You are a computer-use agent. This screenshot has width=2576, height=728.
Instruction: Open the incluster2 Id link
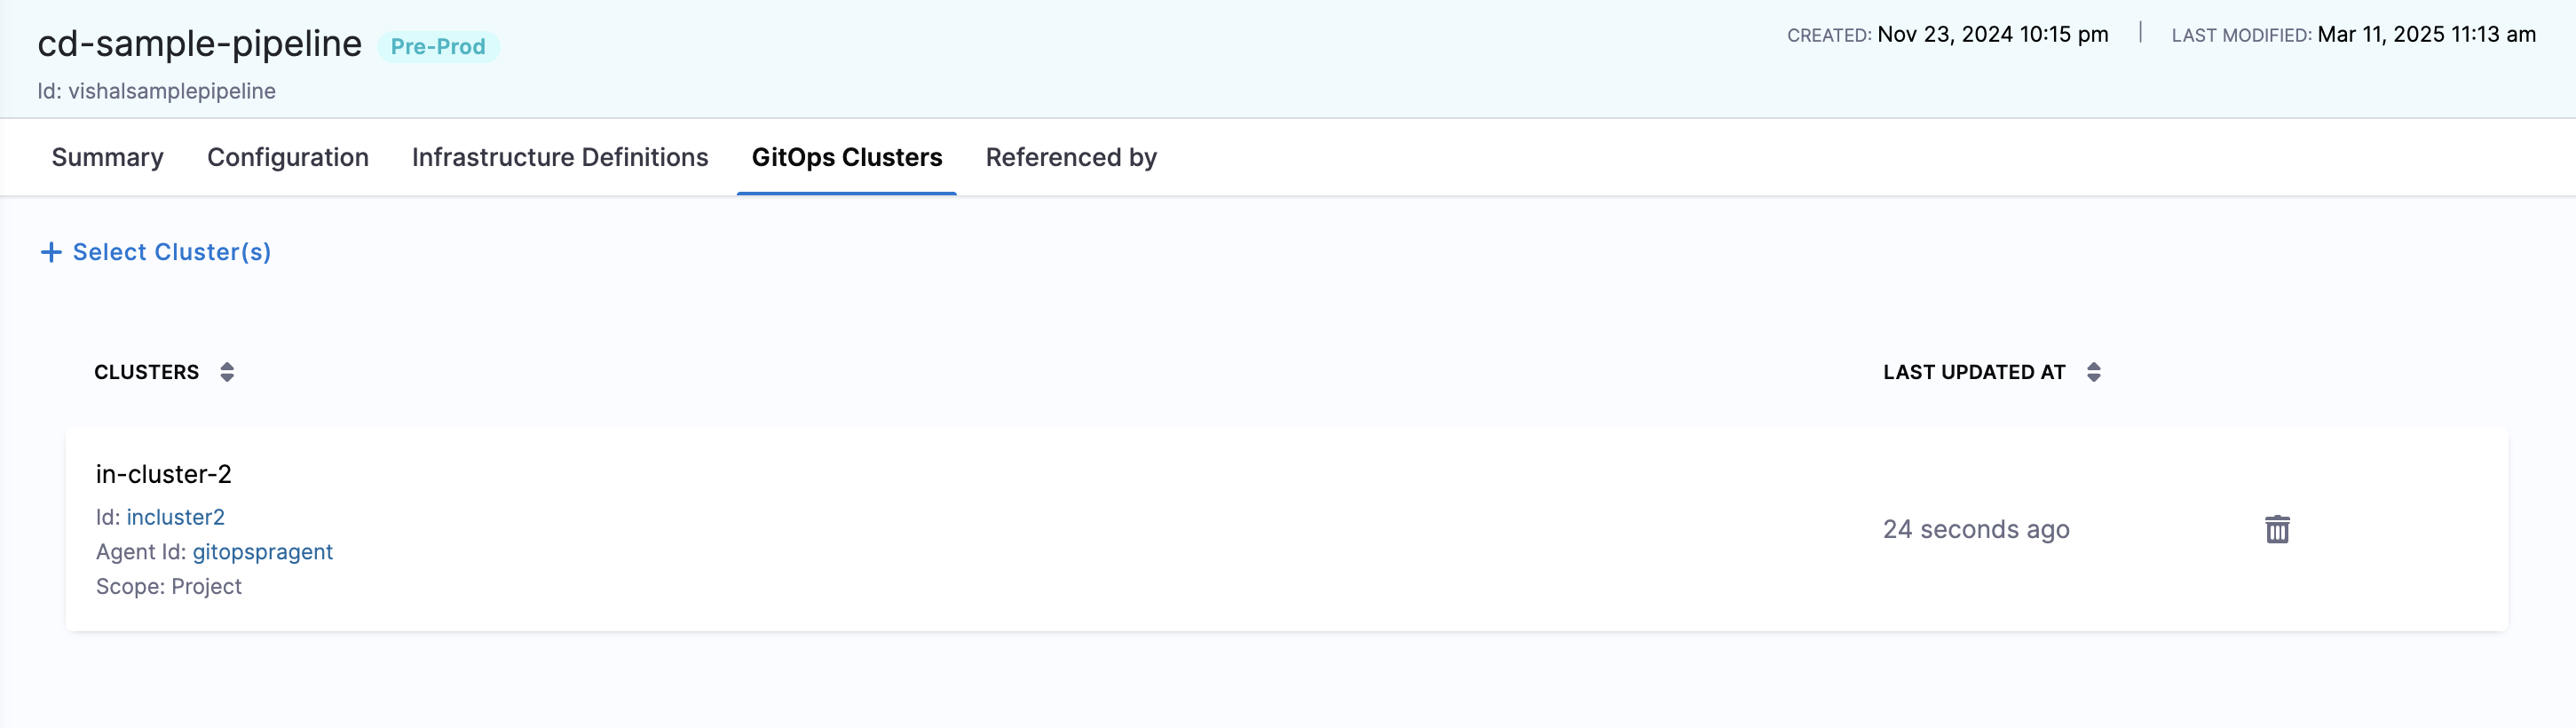175,517
